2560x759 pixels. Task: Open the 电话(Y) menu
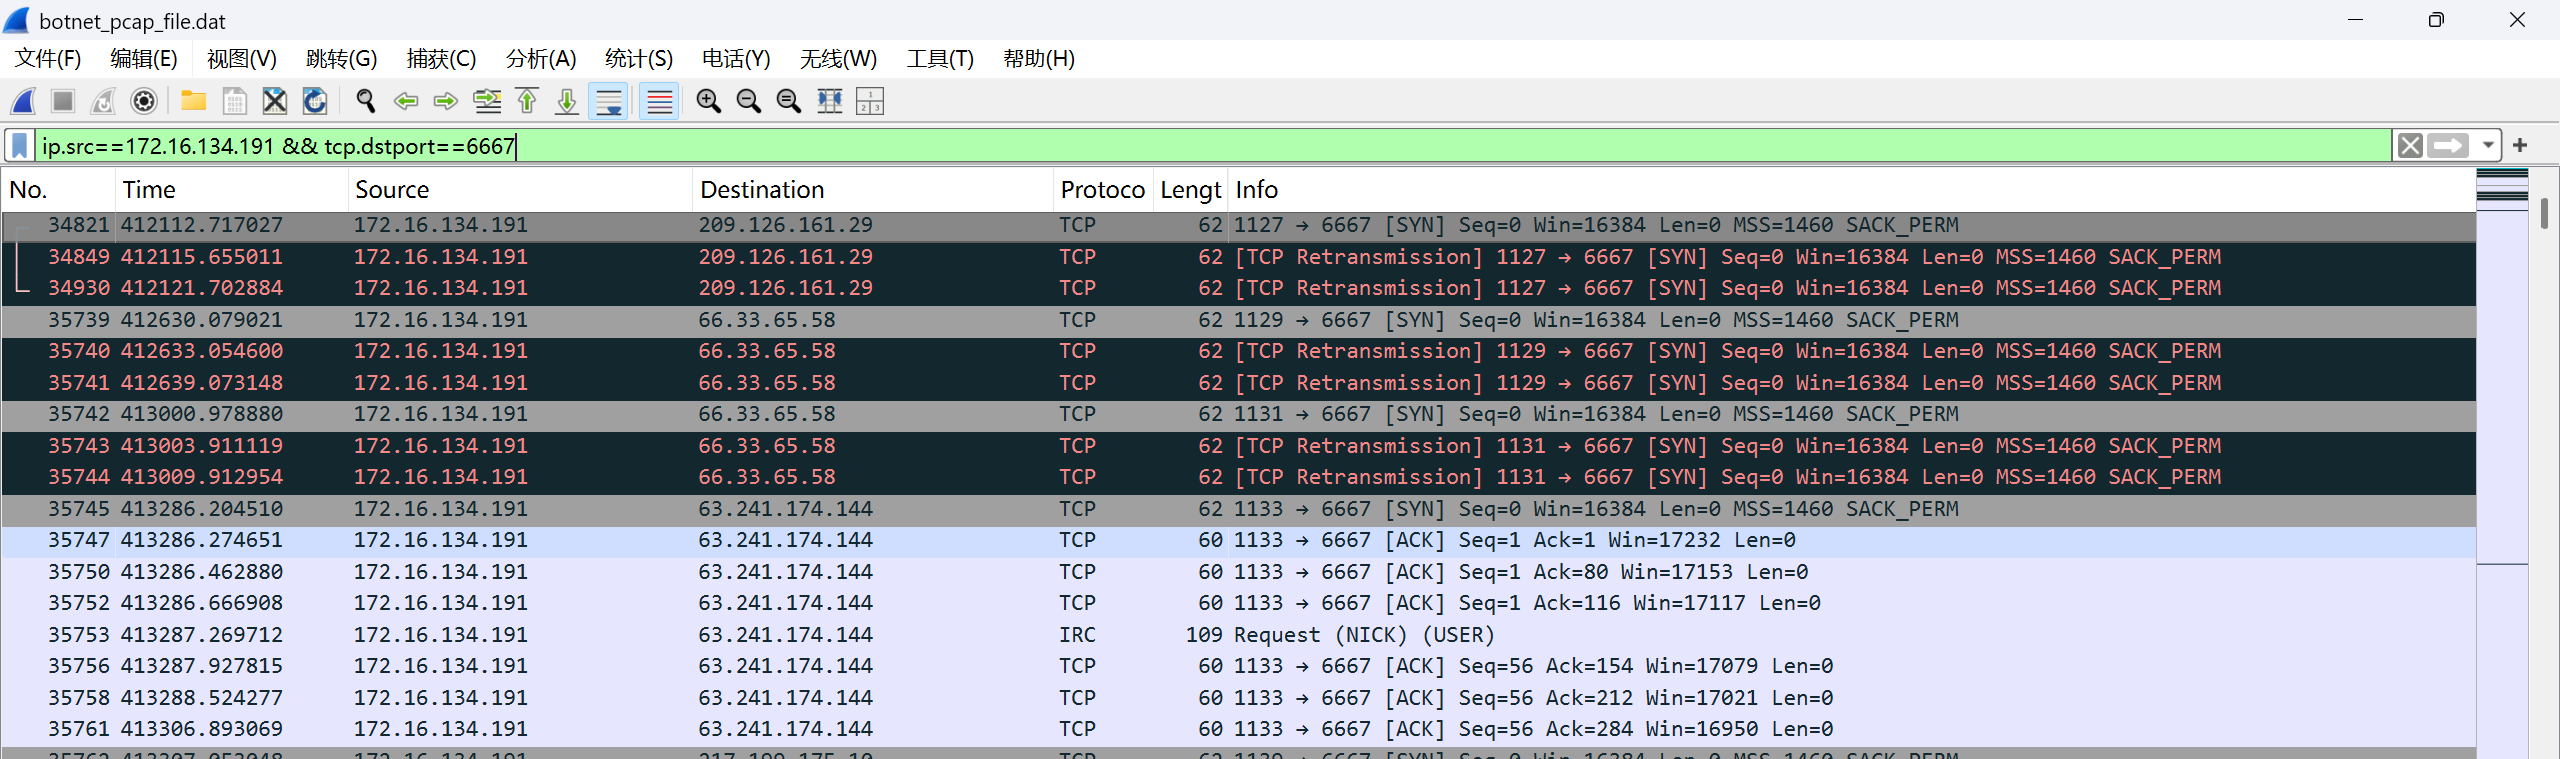(x=736, y=59)
